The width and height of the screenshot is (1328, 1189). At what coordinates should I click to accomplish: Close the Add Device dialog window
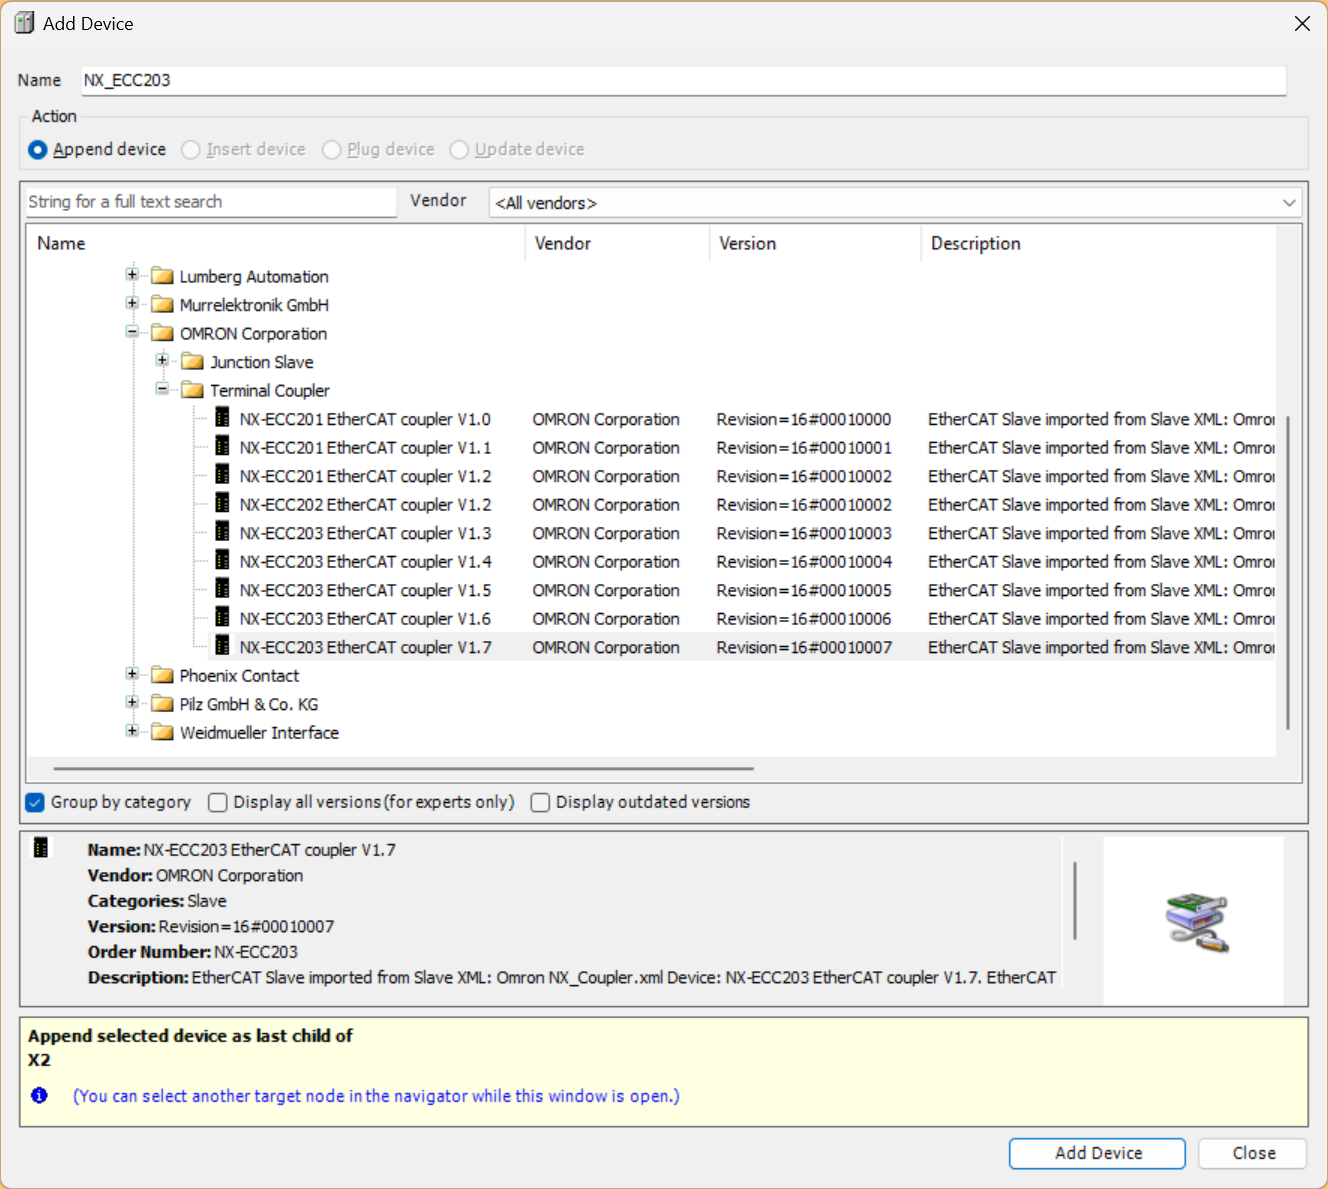point(1302,23)
